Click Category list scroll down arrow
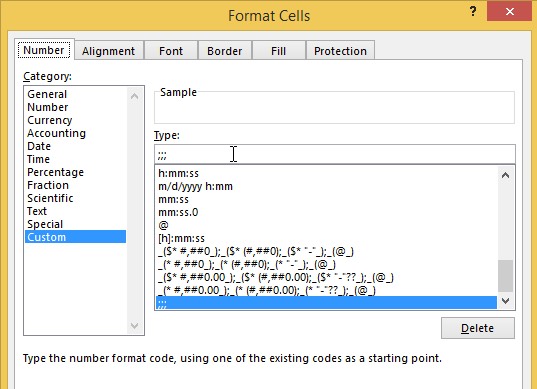This screenshot has width=537, height=389. [135, 325]
